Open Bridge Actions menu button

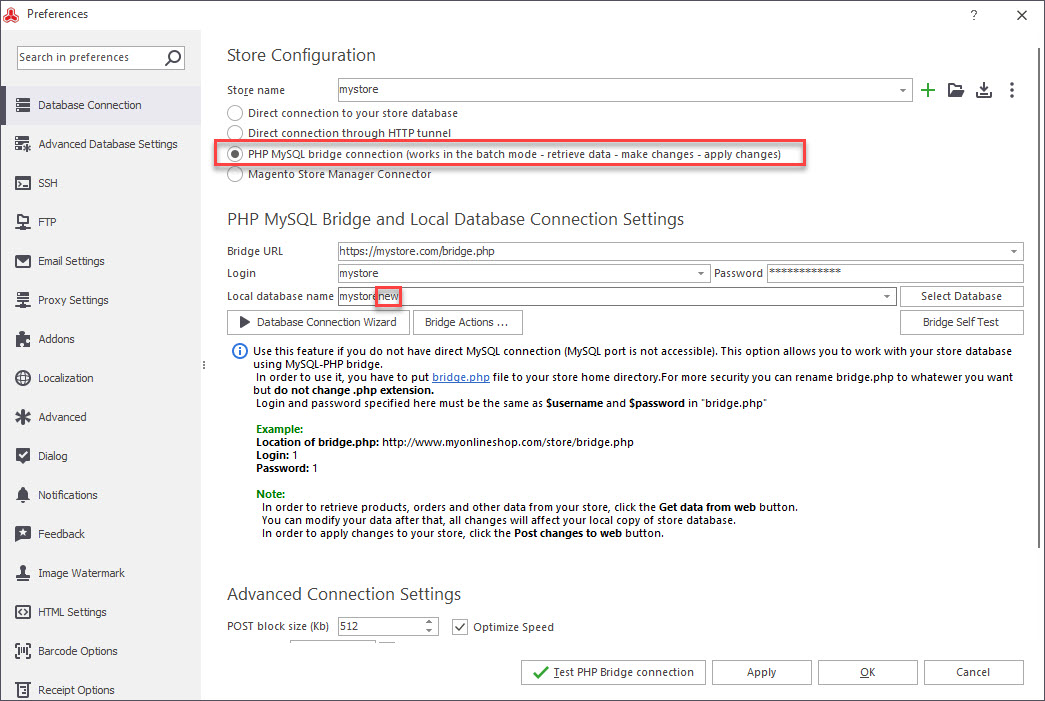click(467, 323)
